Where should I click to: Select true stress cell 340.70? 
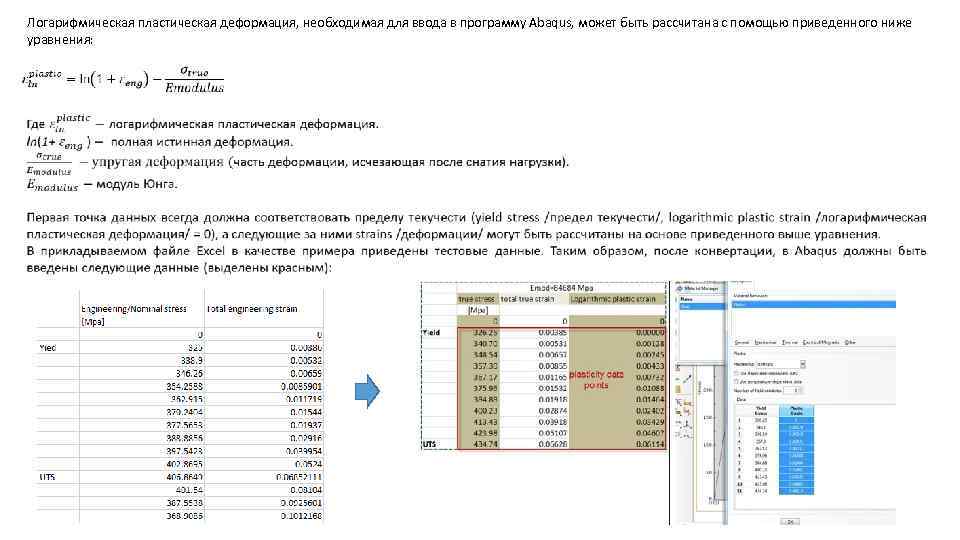click(478, 343)
